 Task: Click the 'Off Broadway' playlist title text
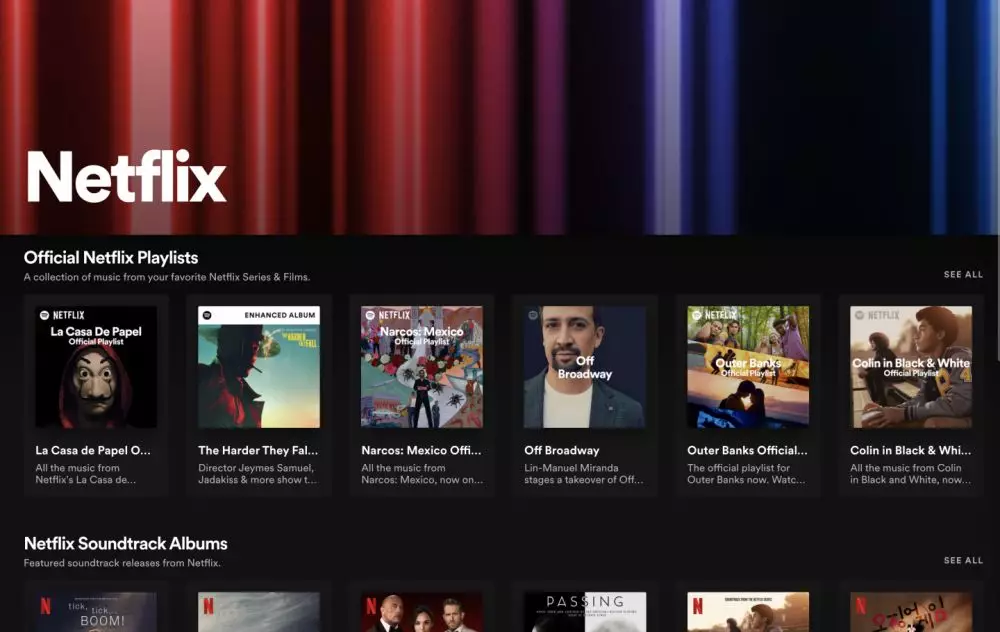[560, 449]
